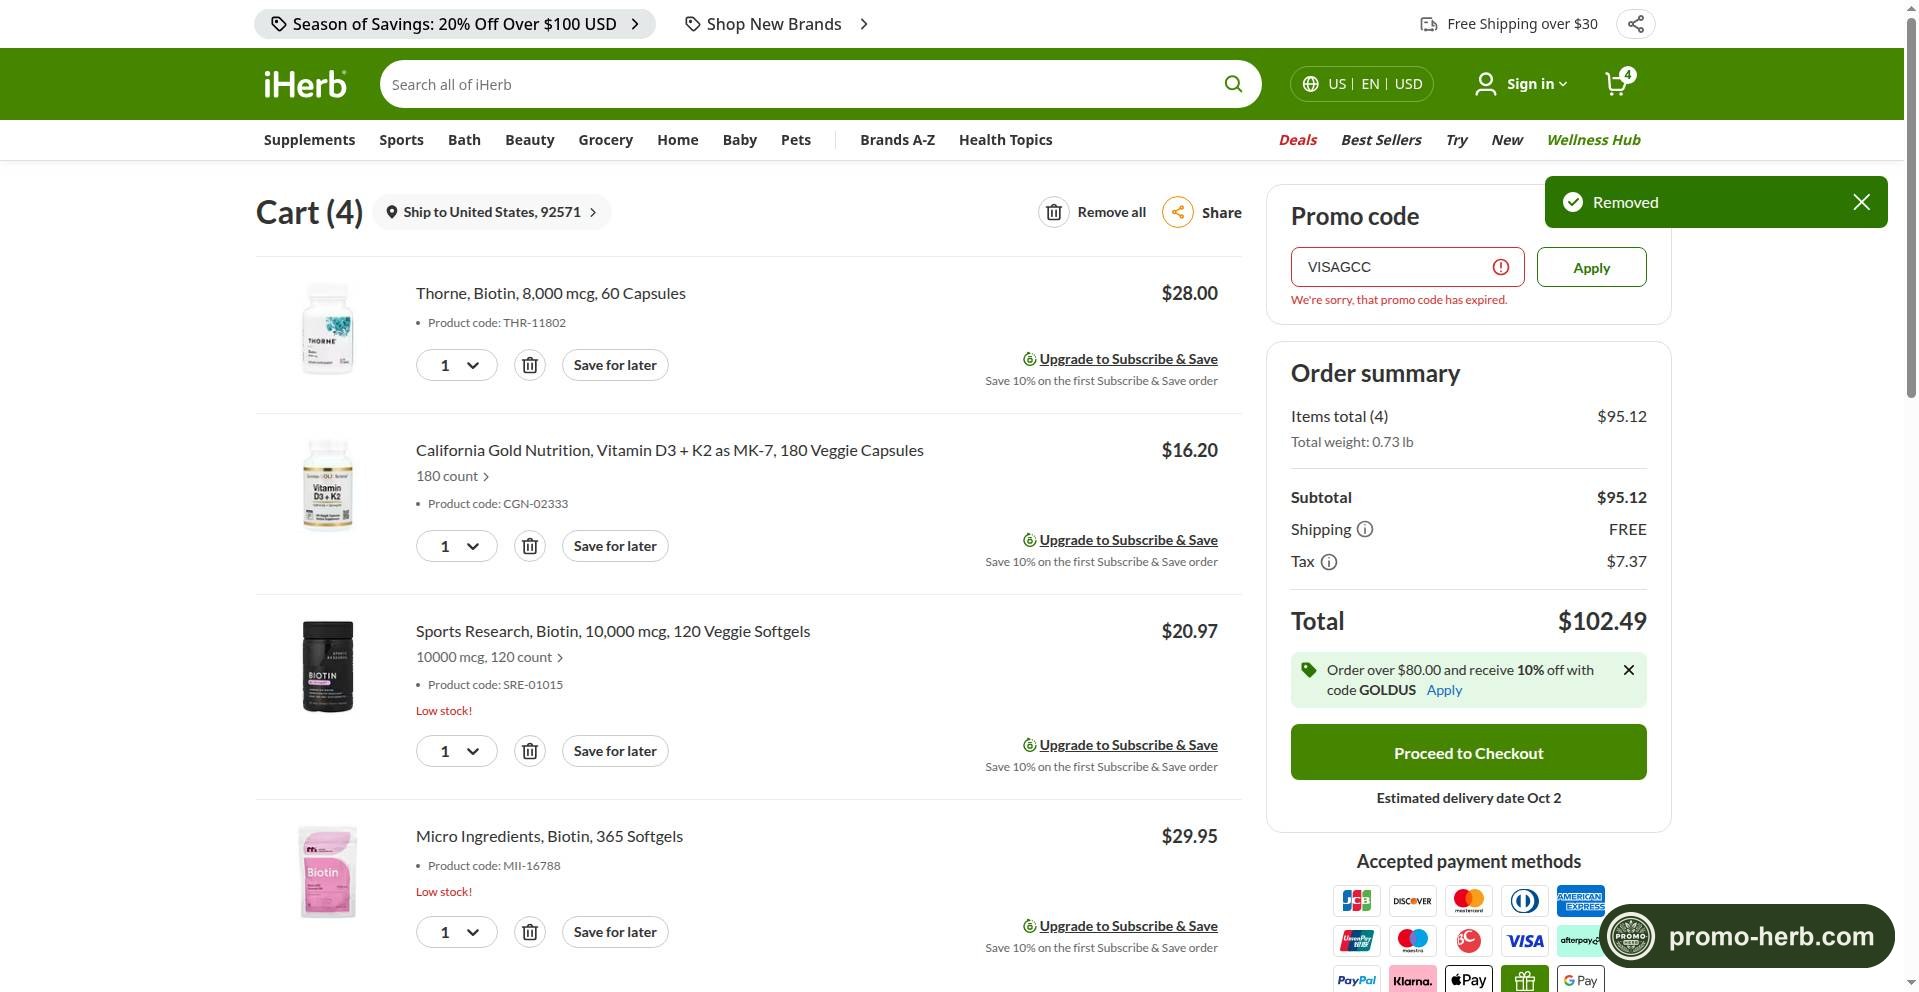Click the Shipping info icon
The width and height of the screenshot is (1919, 992).
[x=1365, y=529]
